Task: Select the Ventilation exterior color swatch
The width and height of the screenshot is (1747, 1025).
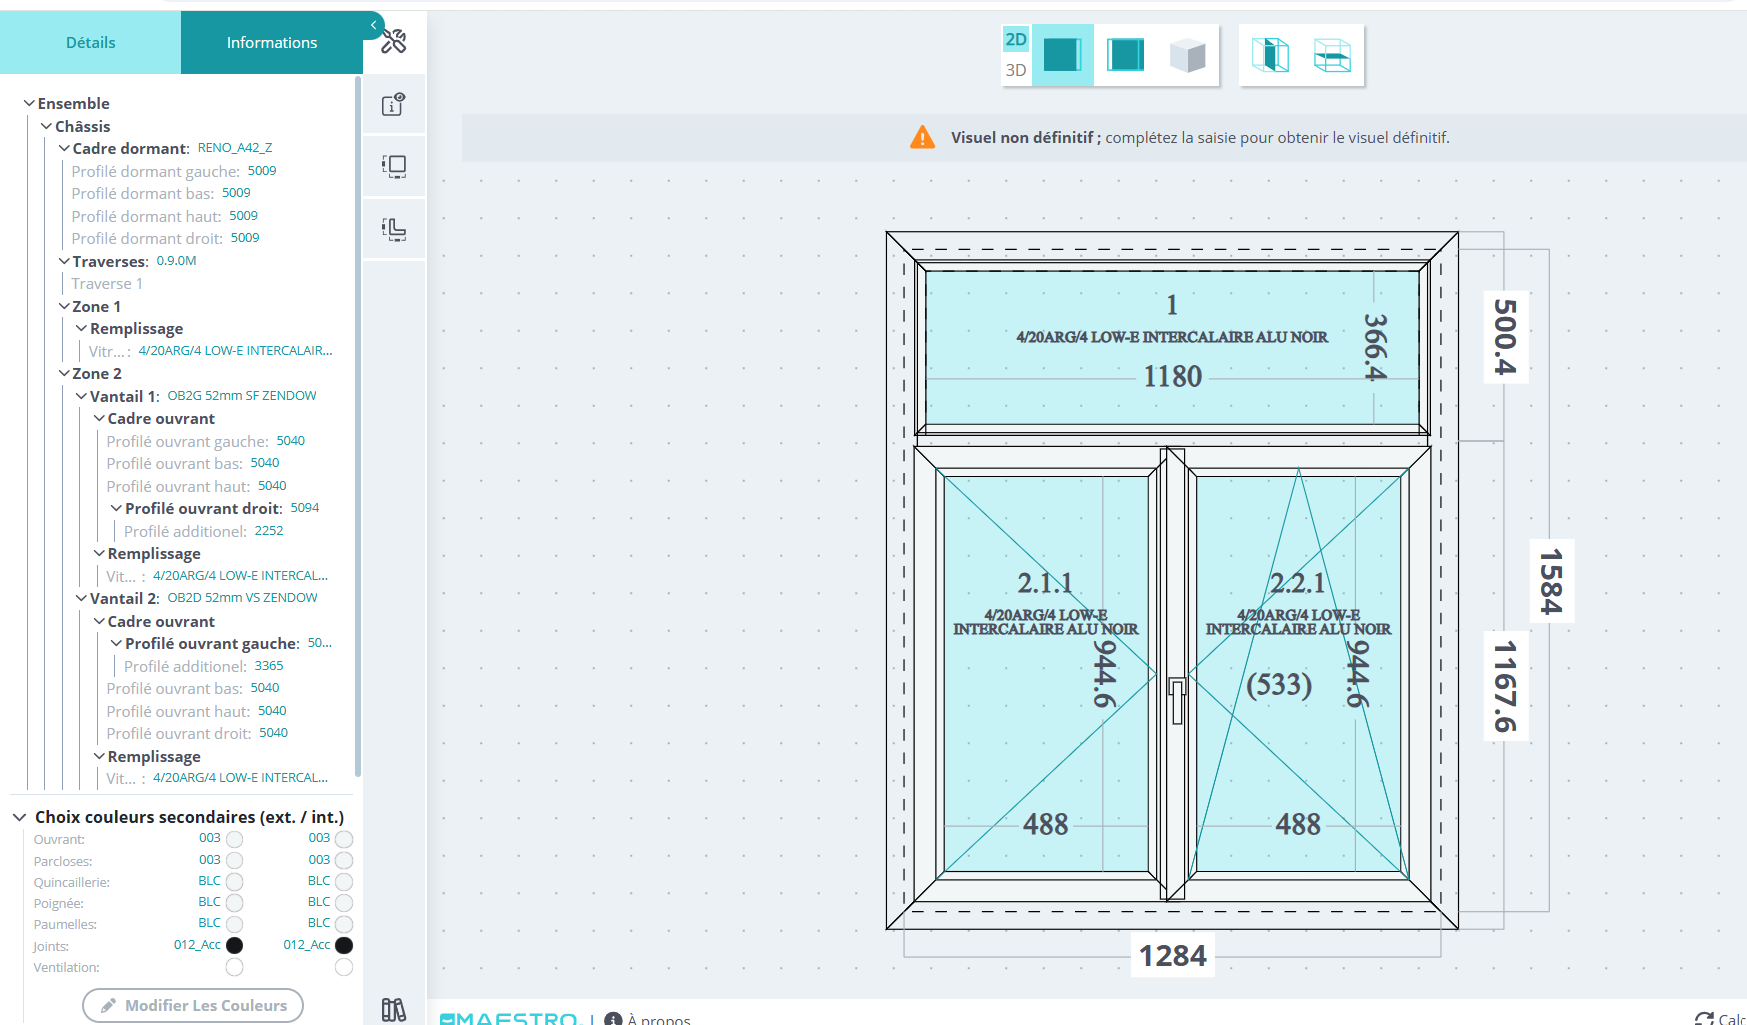Action: pyautogui.click(x=235, y=967)
